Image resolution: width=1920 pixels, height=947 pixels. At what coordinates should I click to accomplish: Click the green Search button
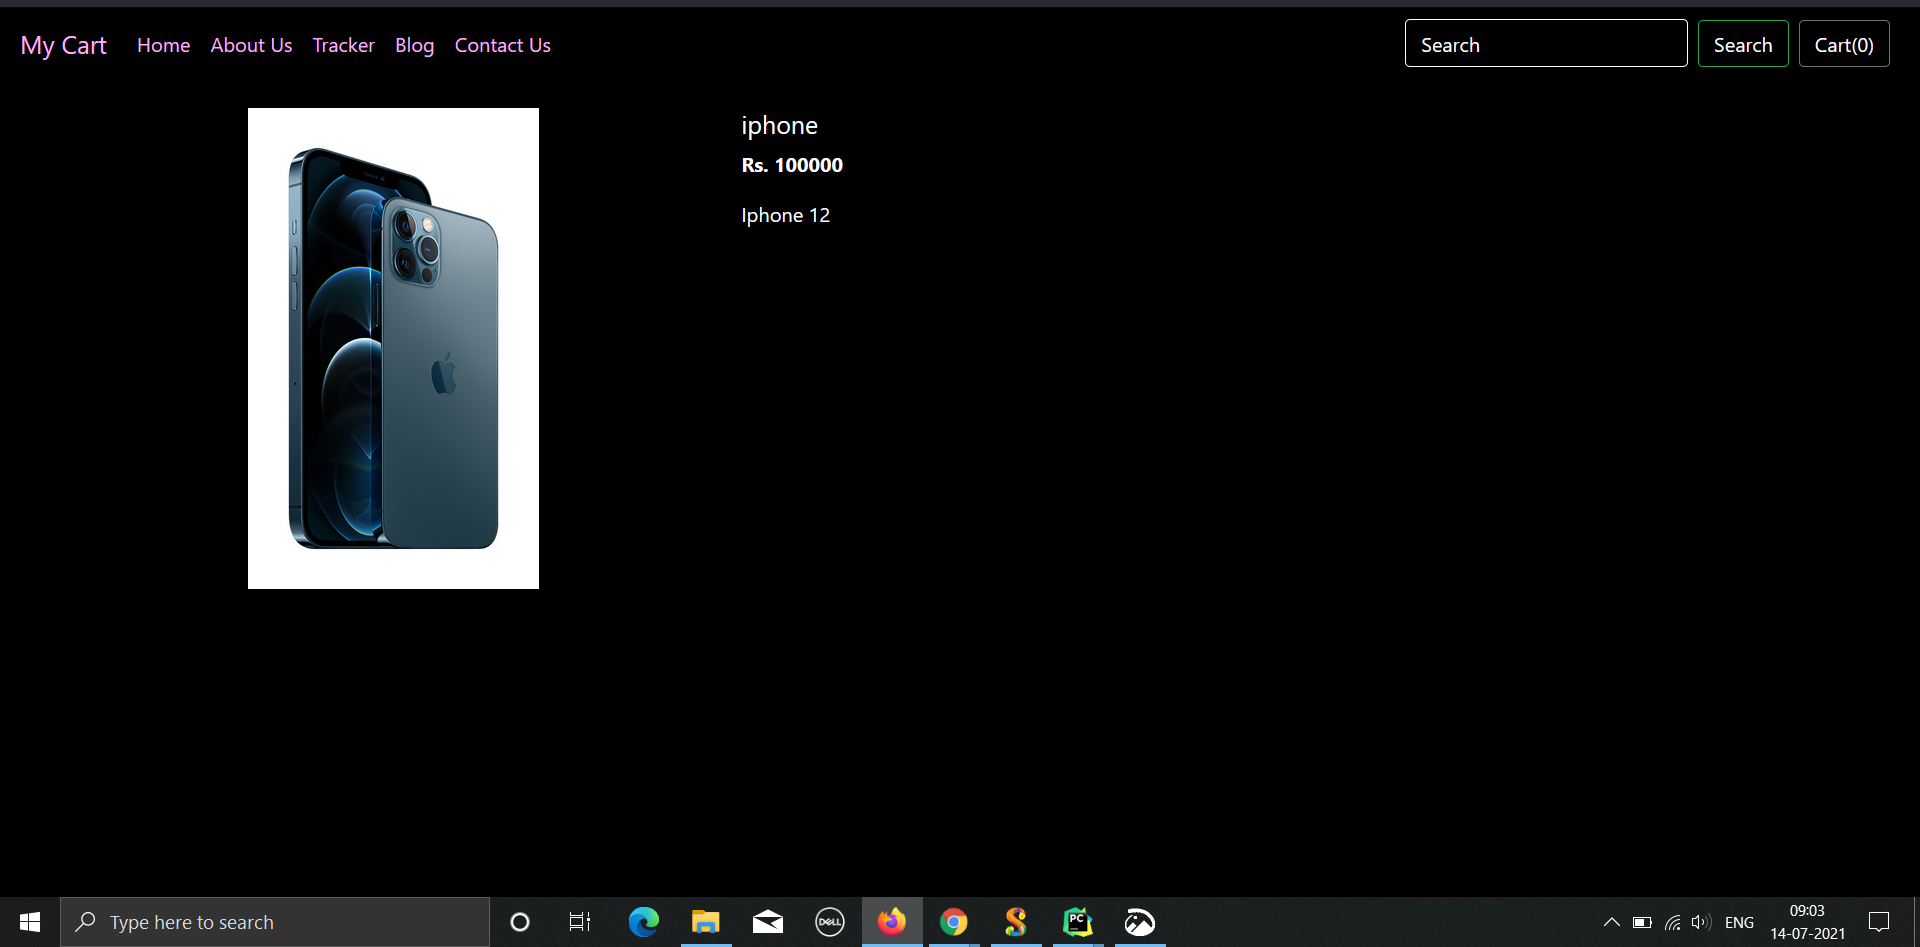coord(1742,44)
